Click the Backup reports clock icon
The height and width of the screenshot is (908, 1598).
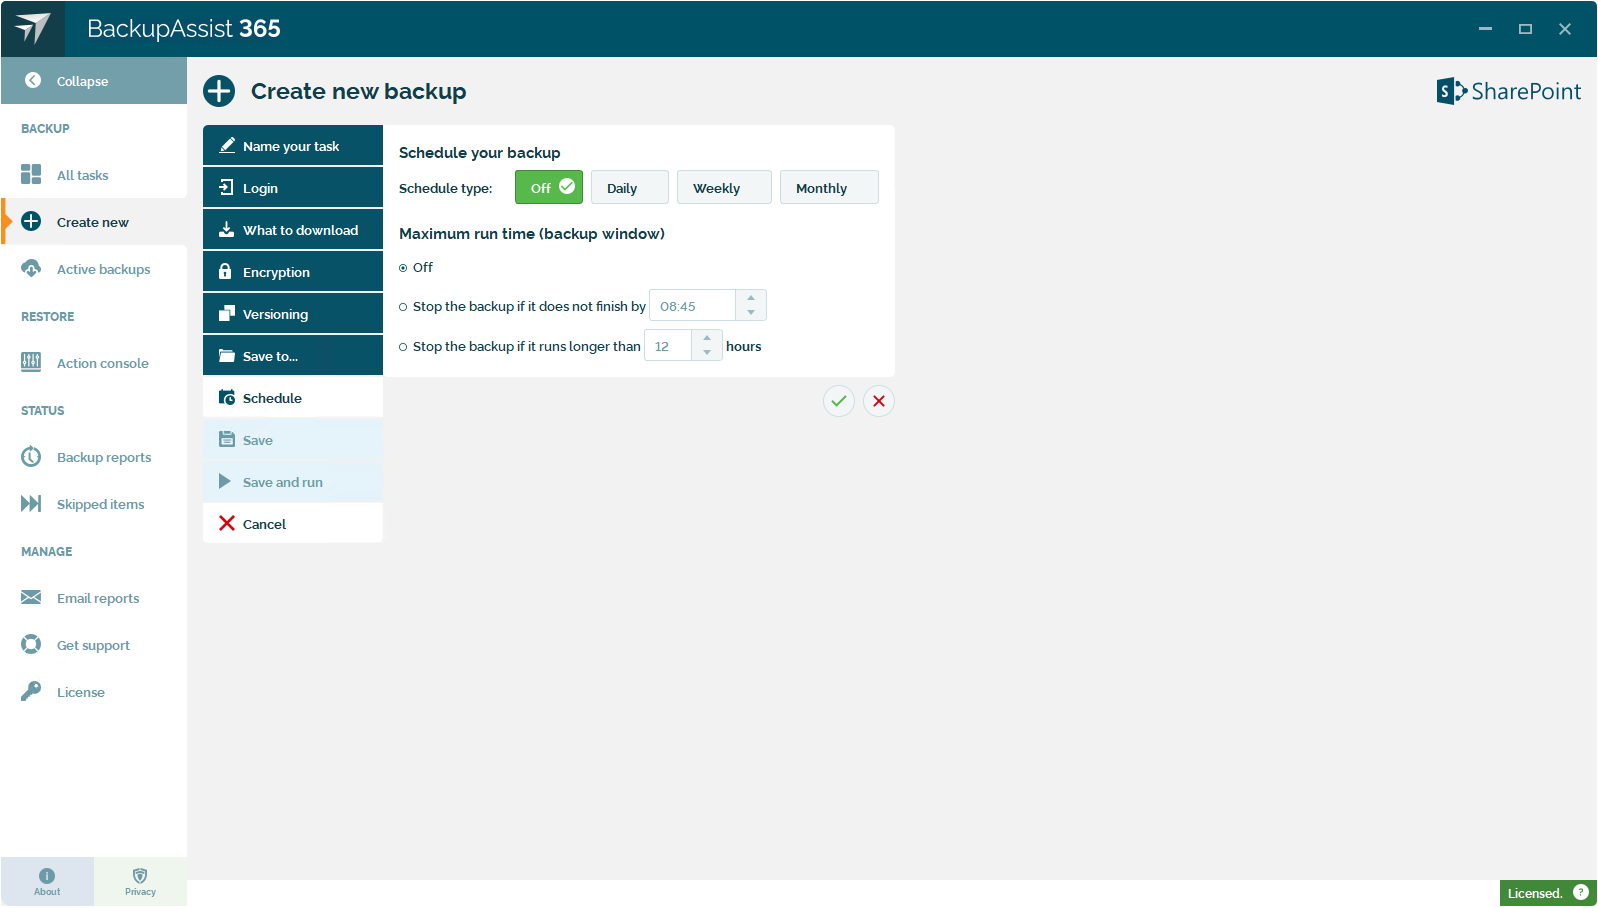tap(31, 456)
